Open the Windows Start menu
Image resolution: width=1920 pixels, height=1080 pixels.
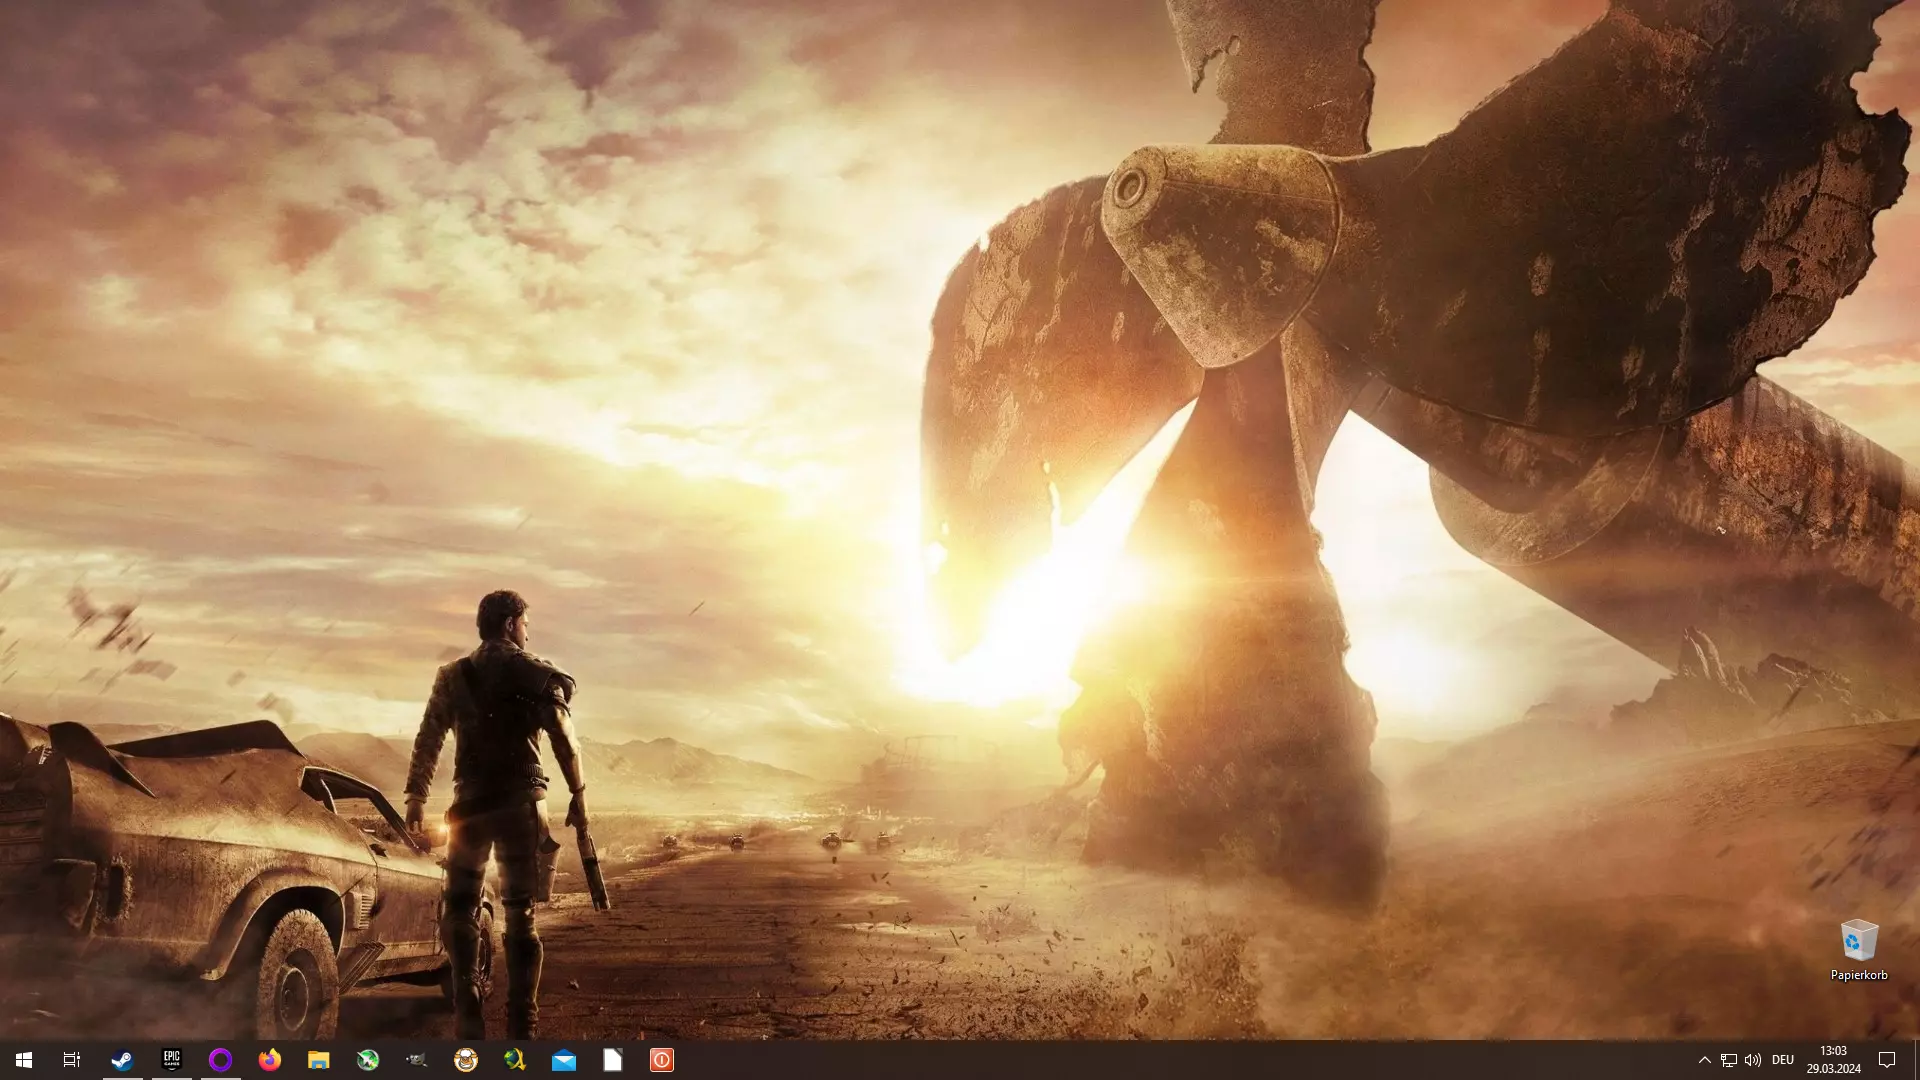(24, 1060)
